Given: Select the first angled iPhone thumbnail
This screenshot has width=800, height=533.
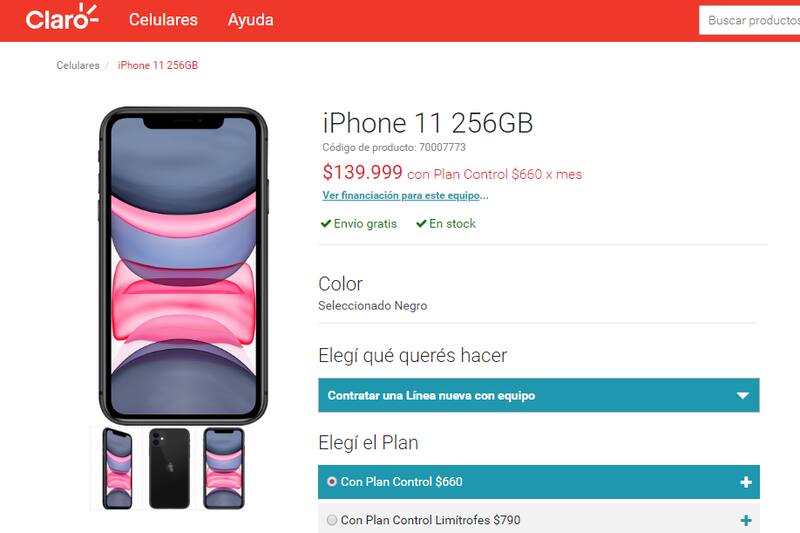Looking at the screenshot, I should (x=117, y=468).
